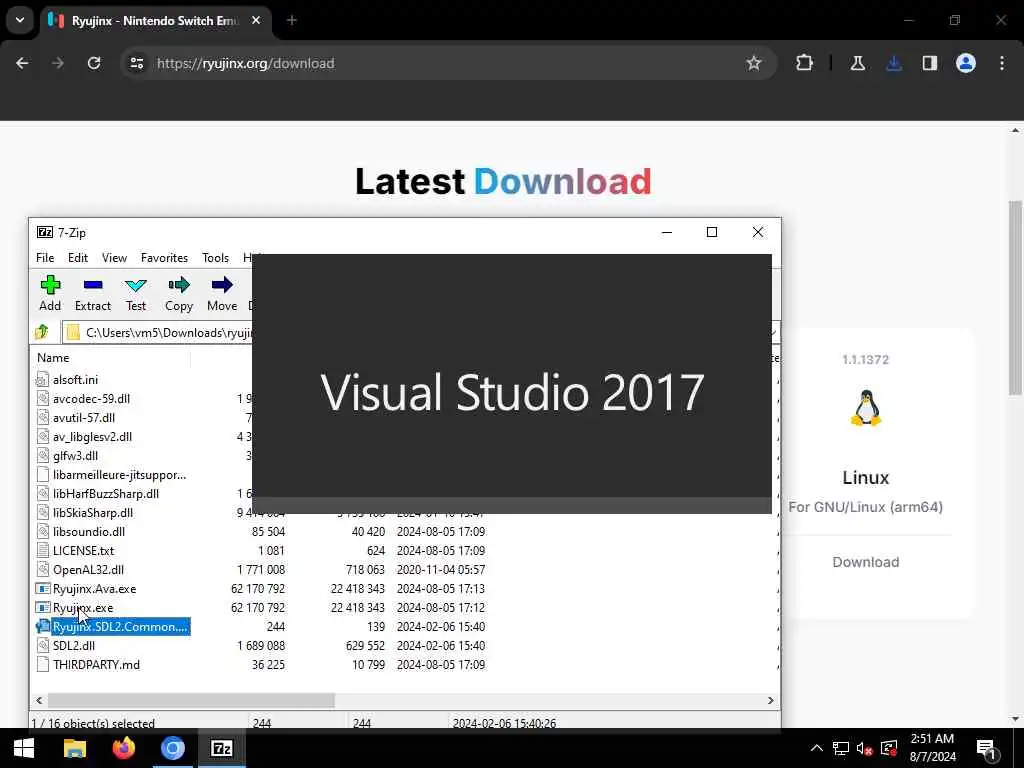Show hidden system tray icons

(817, 748)
